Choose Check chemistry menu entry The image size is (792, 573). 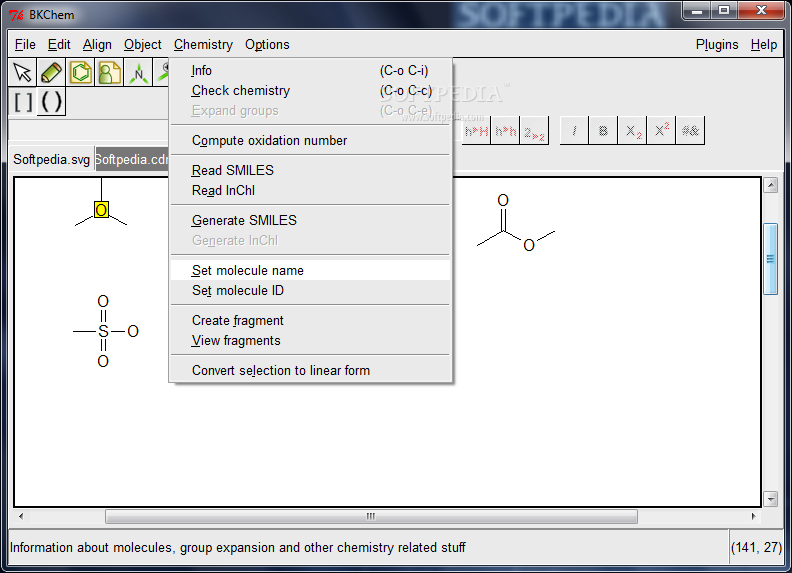tap(310, 90)
